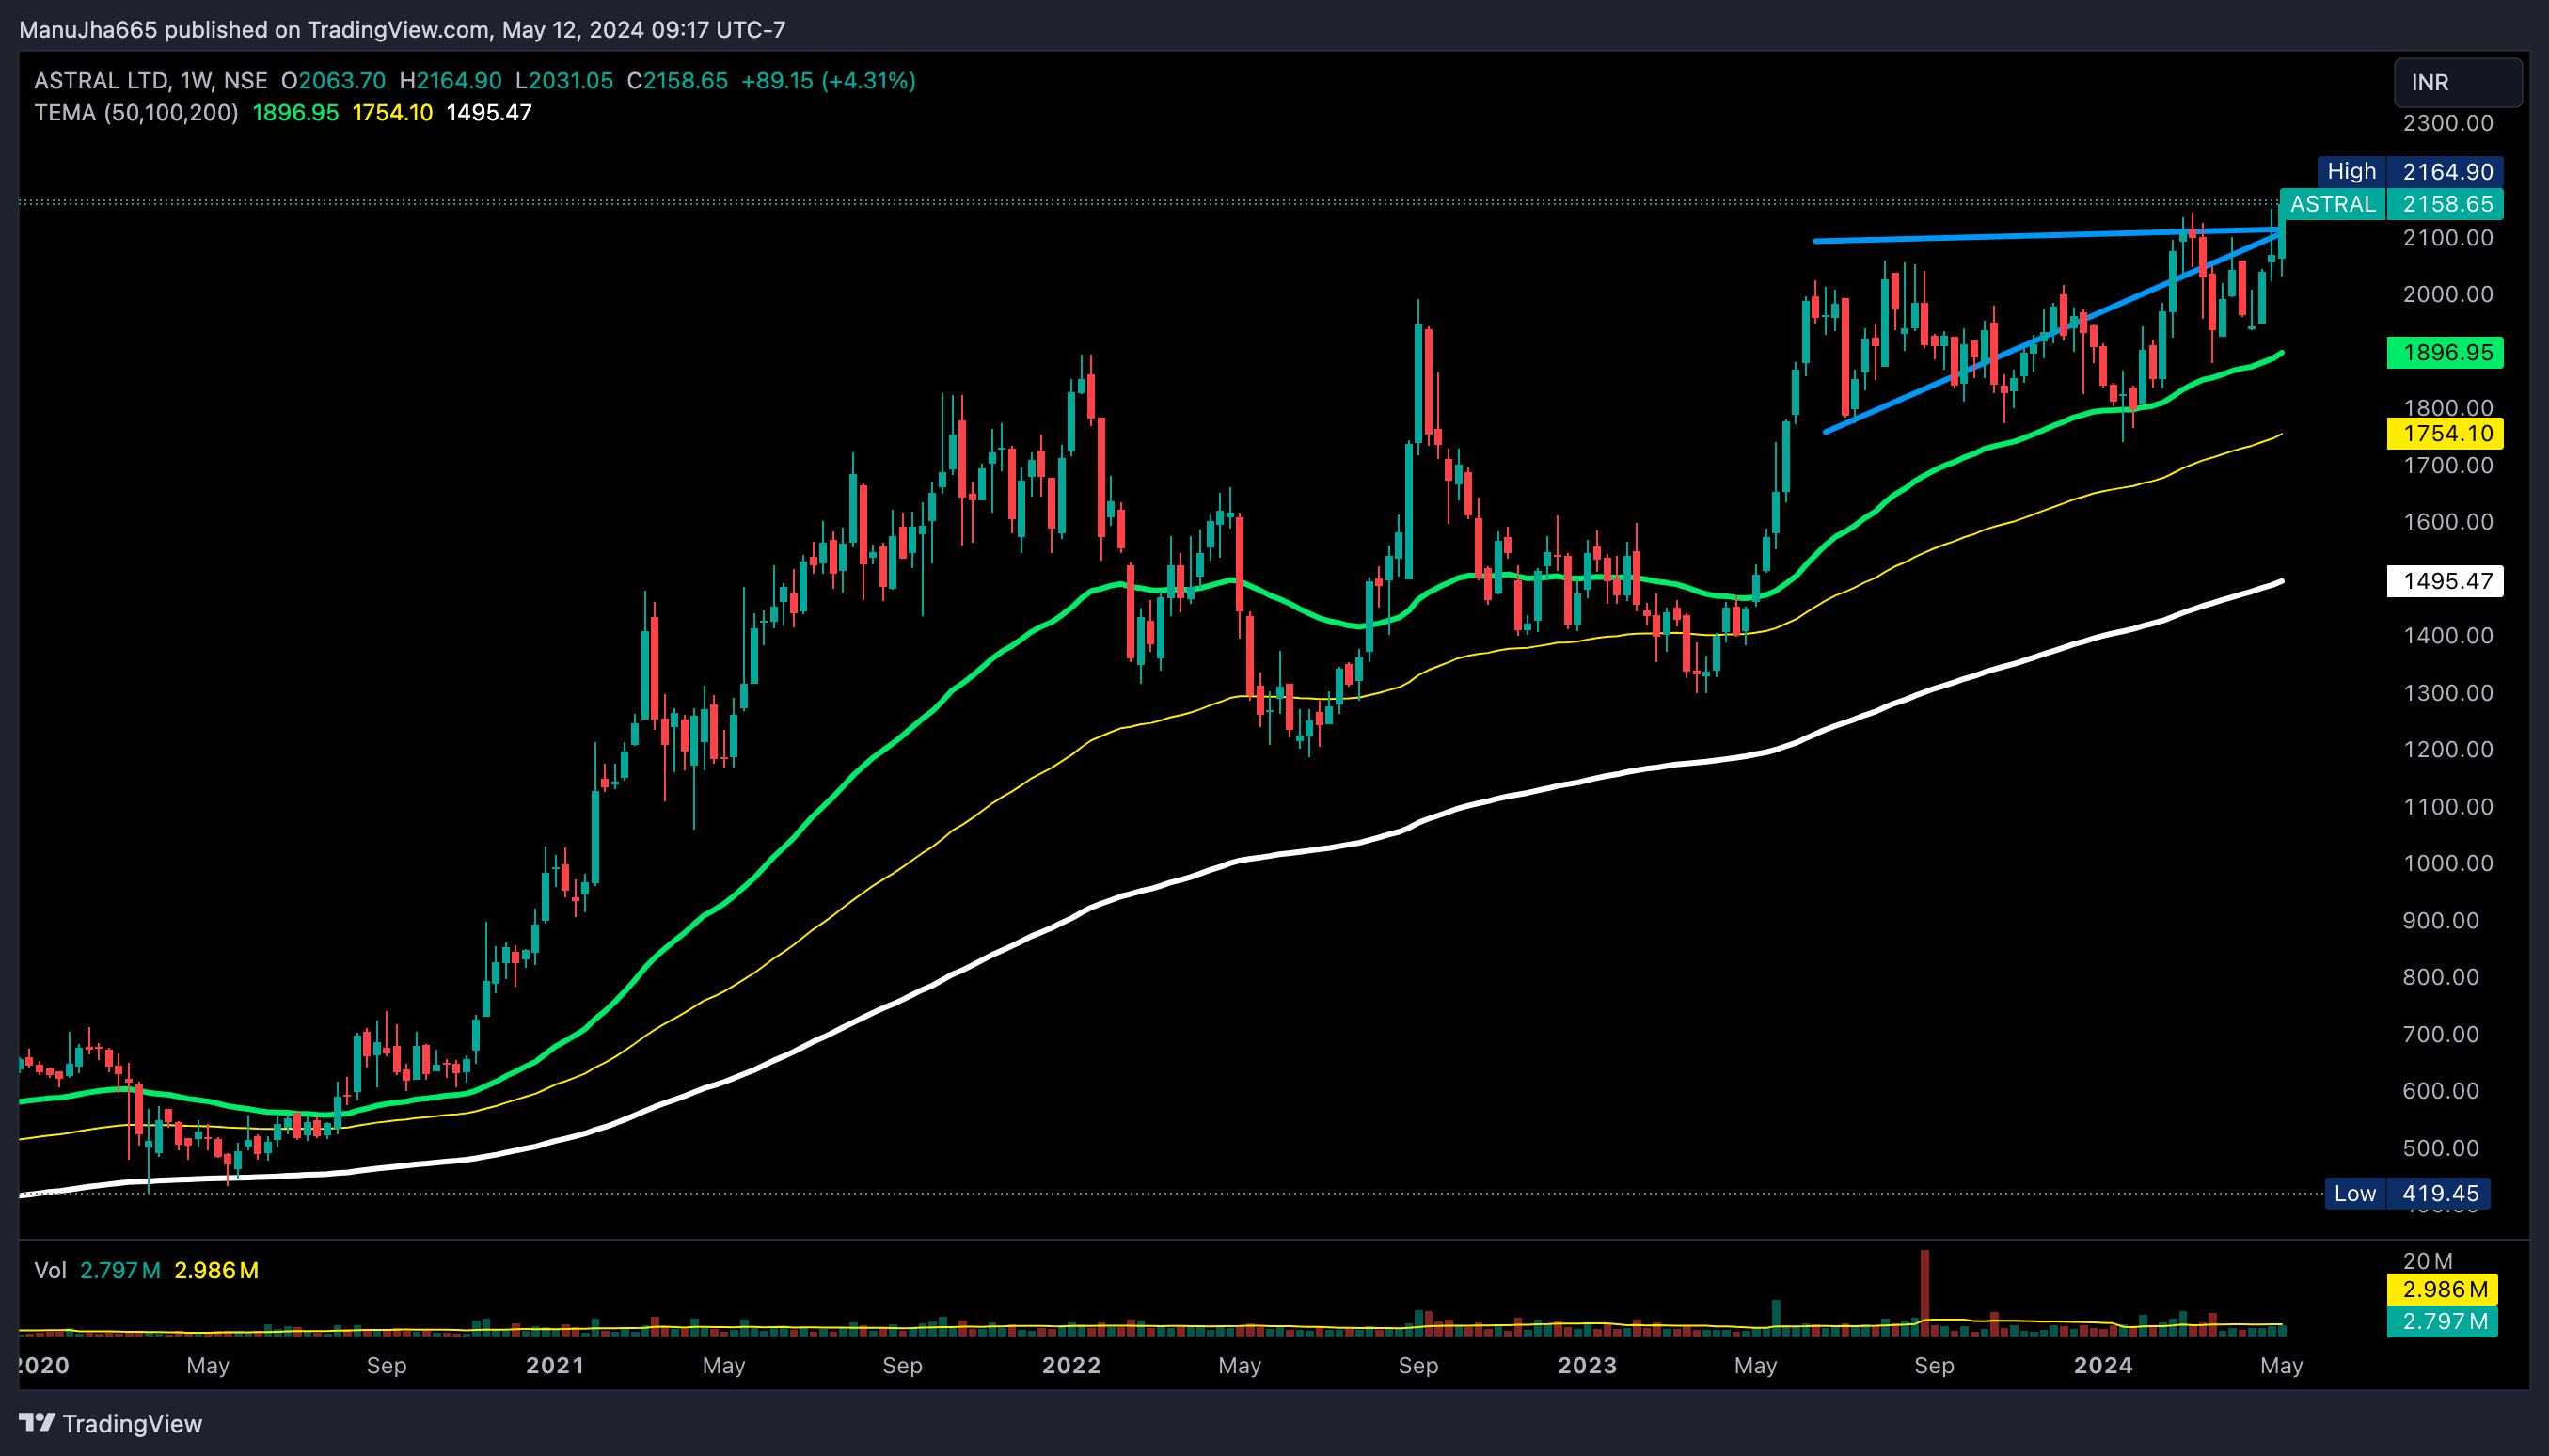Click the 2023 label on the time axis
Viewport: 2549px width, 1456px height.
(x=1587, y=1365)
